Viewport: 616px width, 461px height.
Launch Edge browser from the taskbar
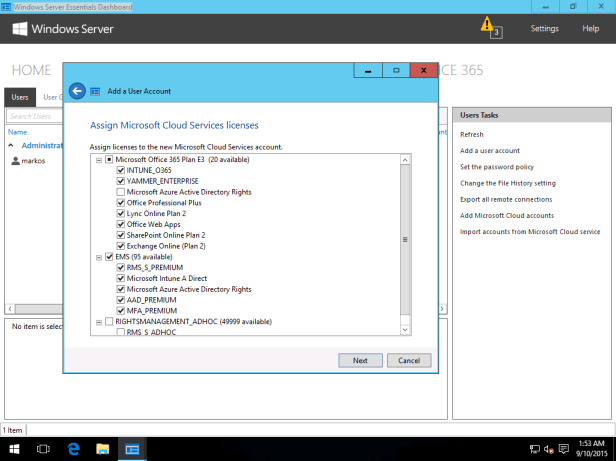[73, 449]
